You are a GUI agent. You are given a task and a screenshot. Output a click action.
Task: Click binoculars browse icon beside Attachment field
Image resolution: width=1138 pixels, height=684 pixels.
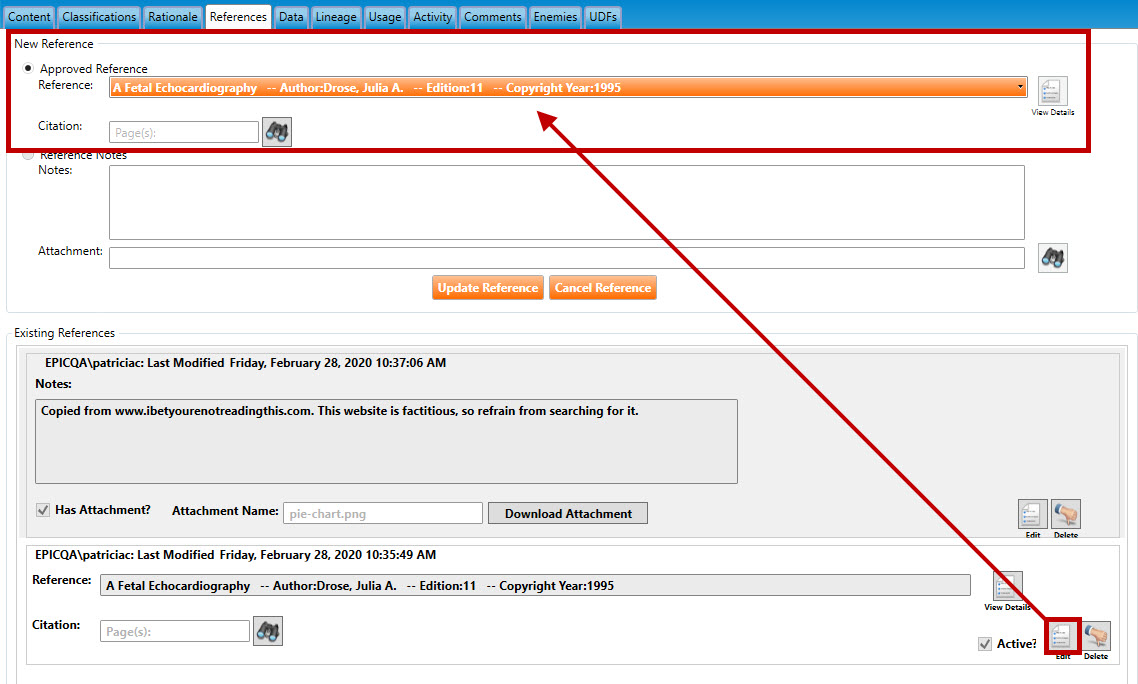tap(1052, 258)
